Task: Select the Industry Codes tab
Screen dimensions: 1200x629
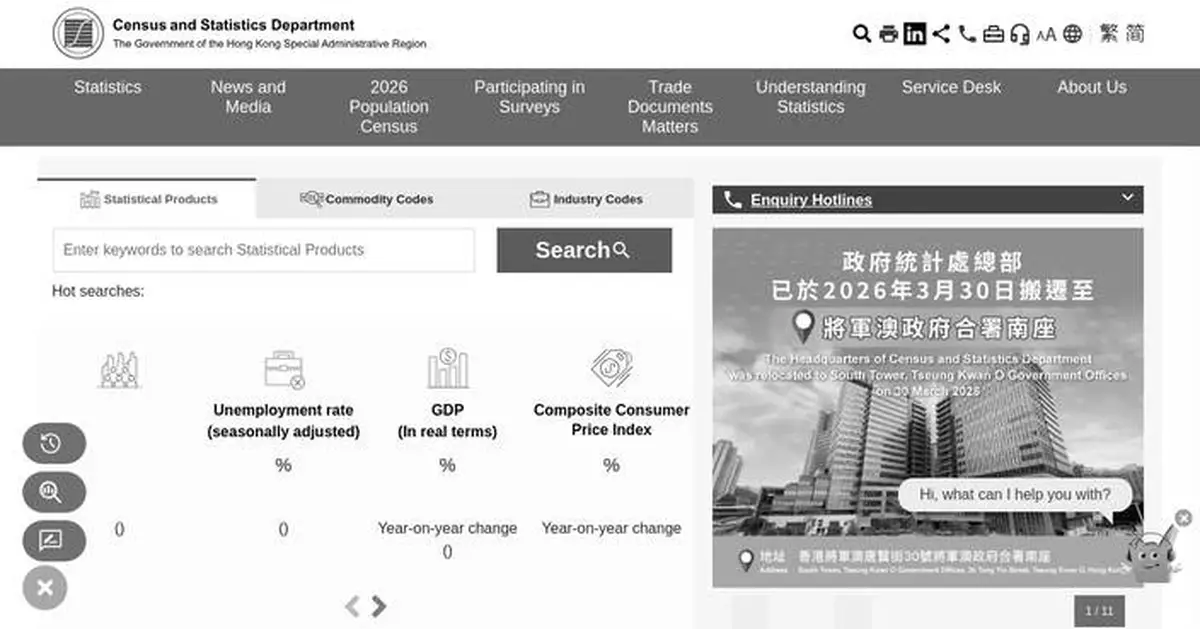Action: (x=586, y=199)
